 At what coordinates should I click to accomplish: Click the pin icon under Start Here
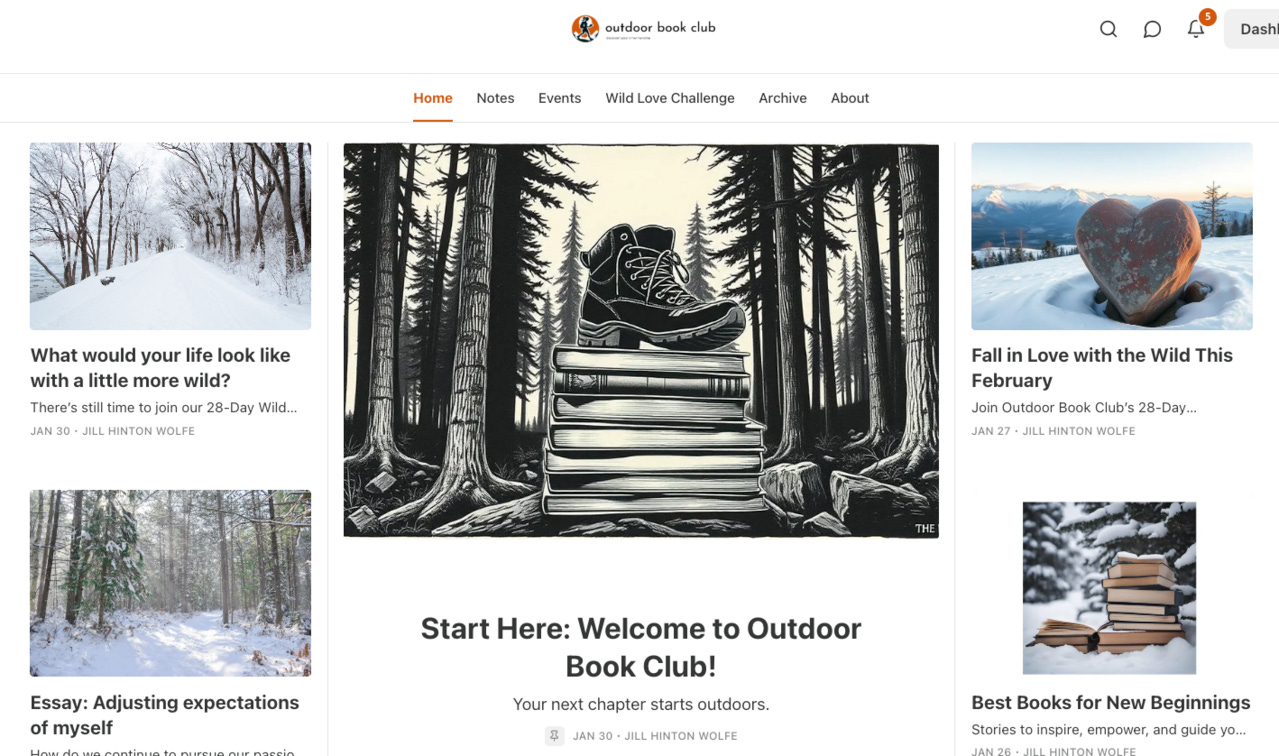coord(554,735)
